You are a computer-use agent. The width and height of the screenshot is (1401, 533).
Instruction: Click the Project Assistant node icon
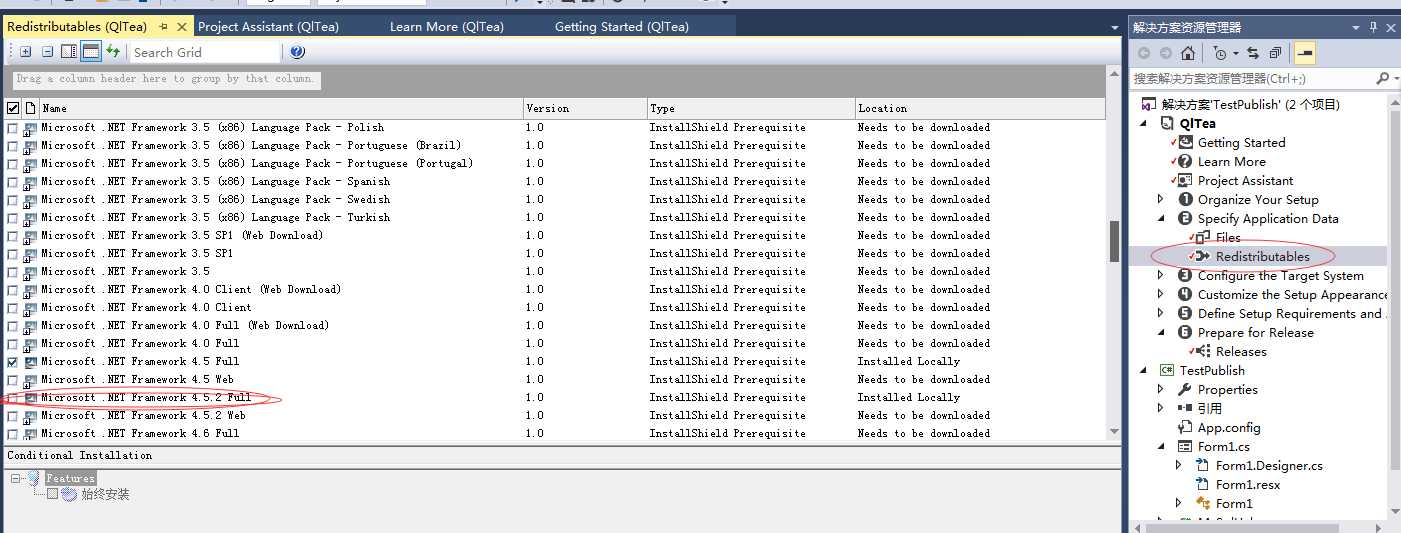tap(1186, 180)
